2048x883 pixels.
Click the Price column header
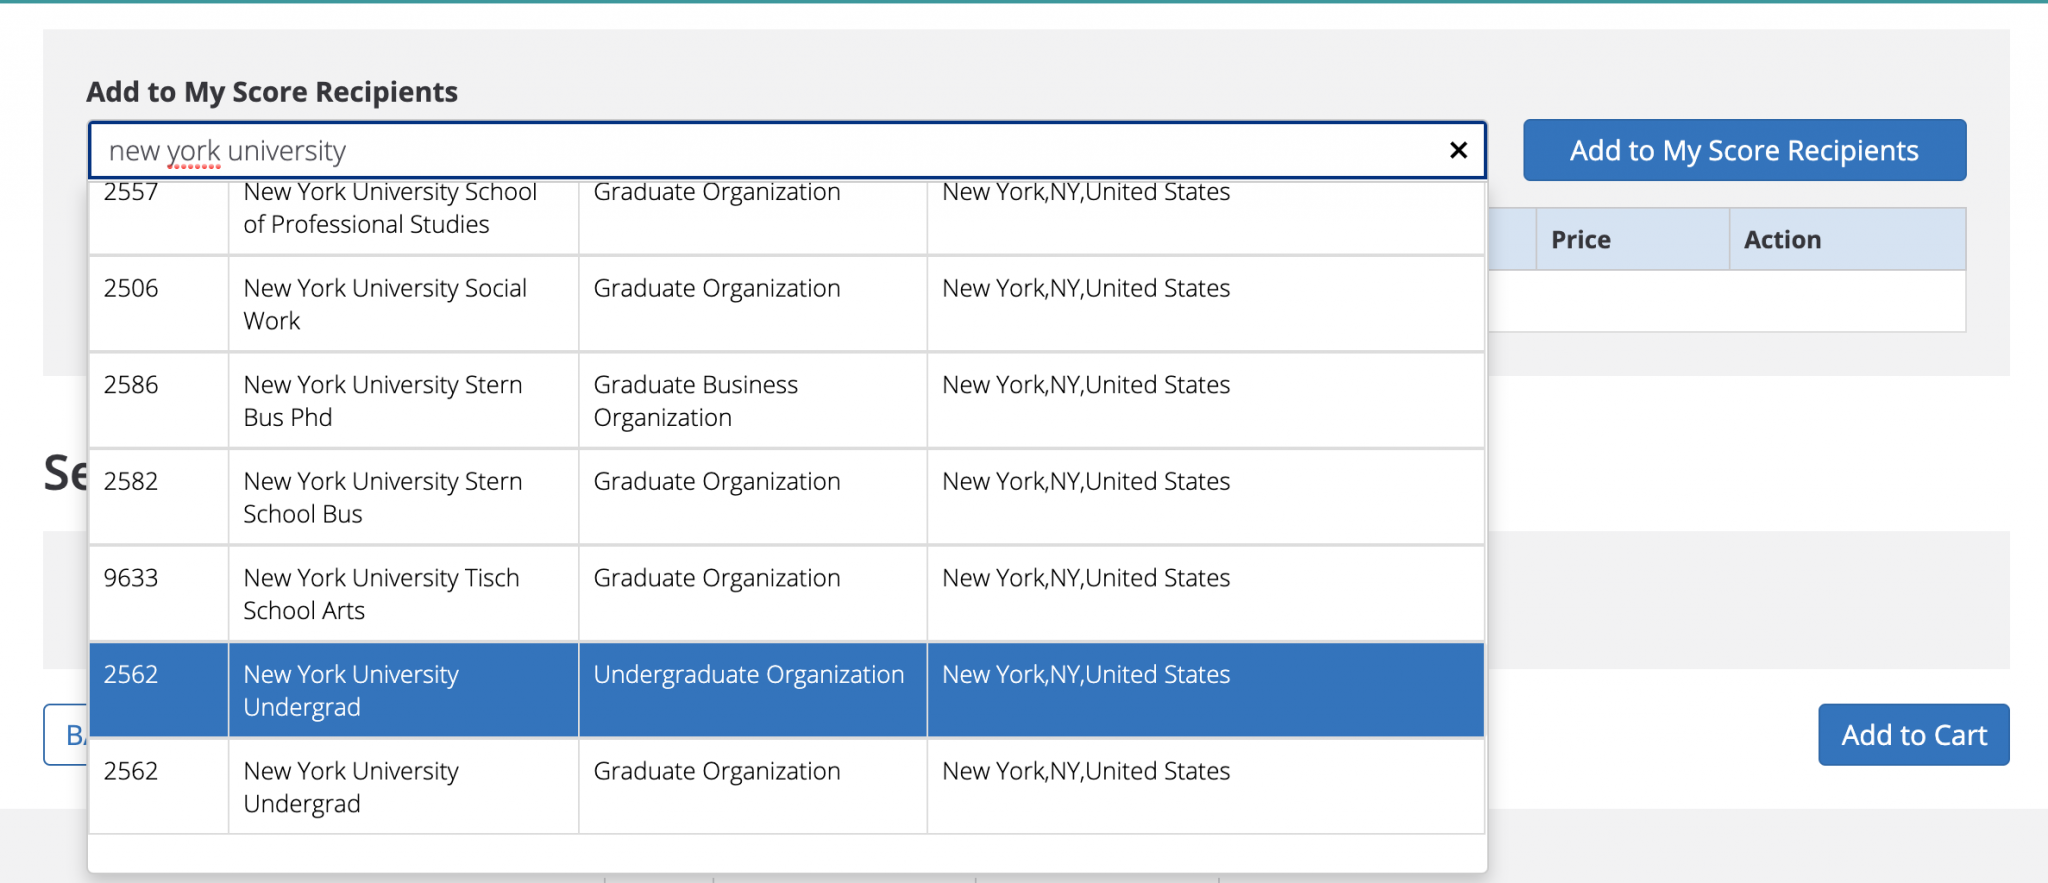point(1581,240)
